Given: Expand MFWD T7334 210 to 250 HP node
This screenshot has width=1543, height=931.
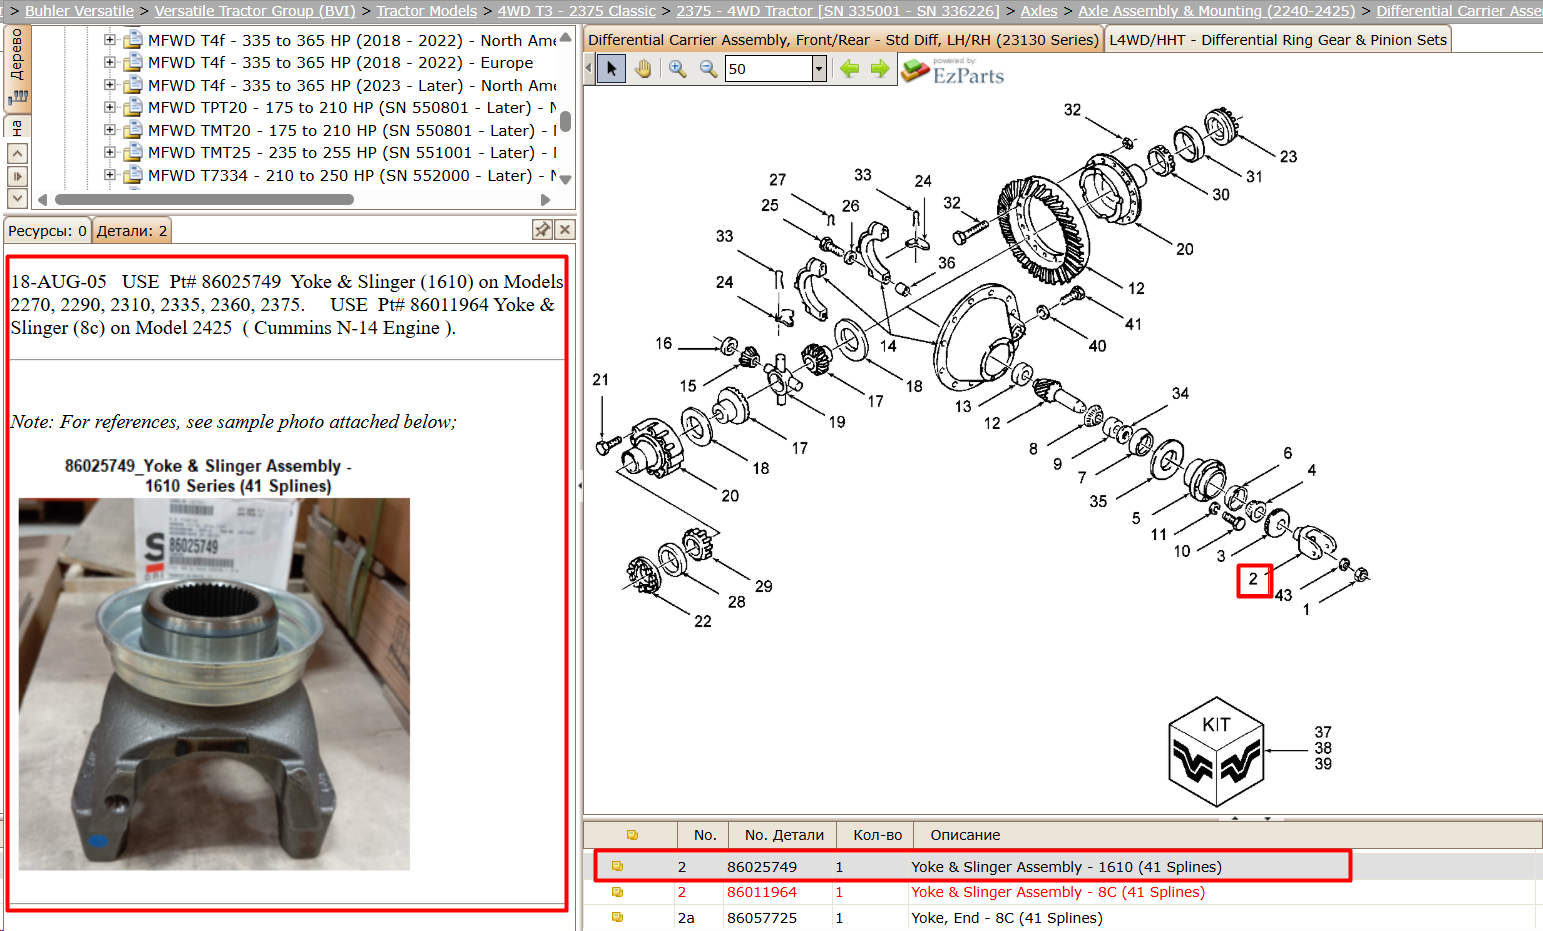Looking at the screenshot, I should pyautogui.click(x=110, y=175).
